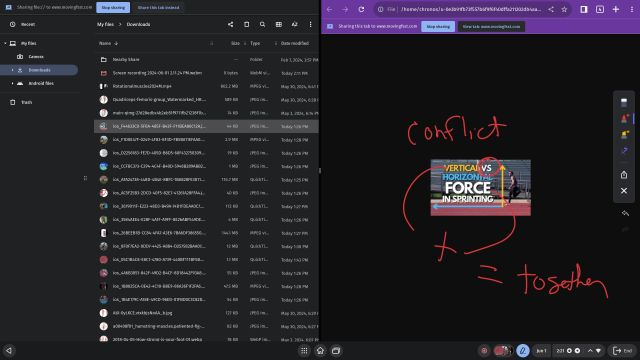Stop the screen recording indicator

click(x=484, y=351)
